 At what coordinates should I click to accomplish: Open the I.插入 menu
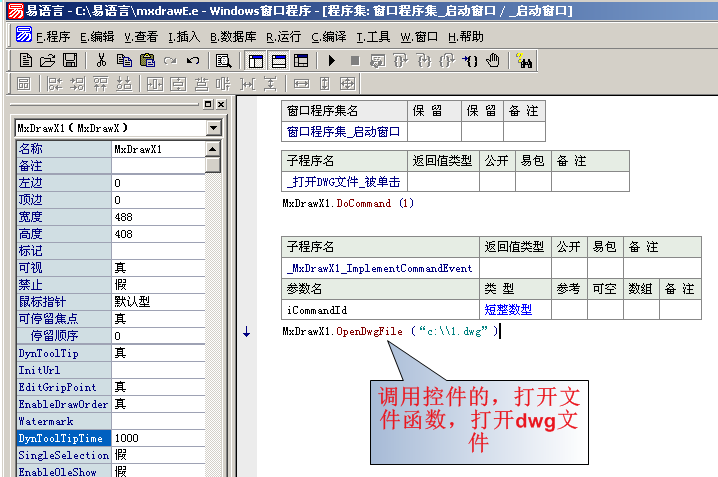pyautogui.click(x=184, y=37)
